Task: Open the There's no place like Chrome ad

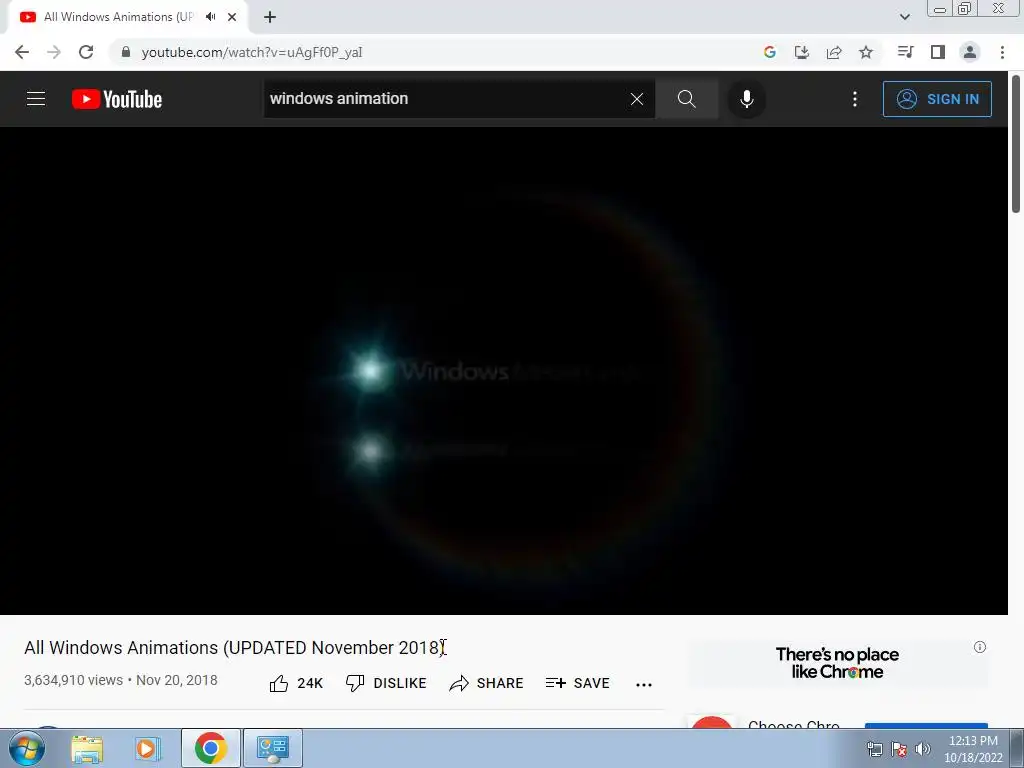Action: [x=837, y=664]
